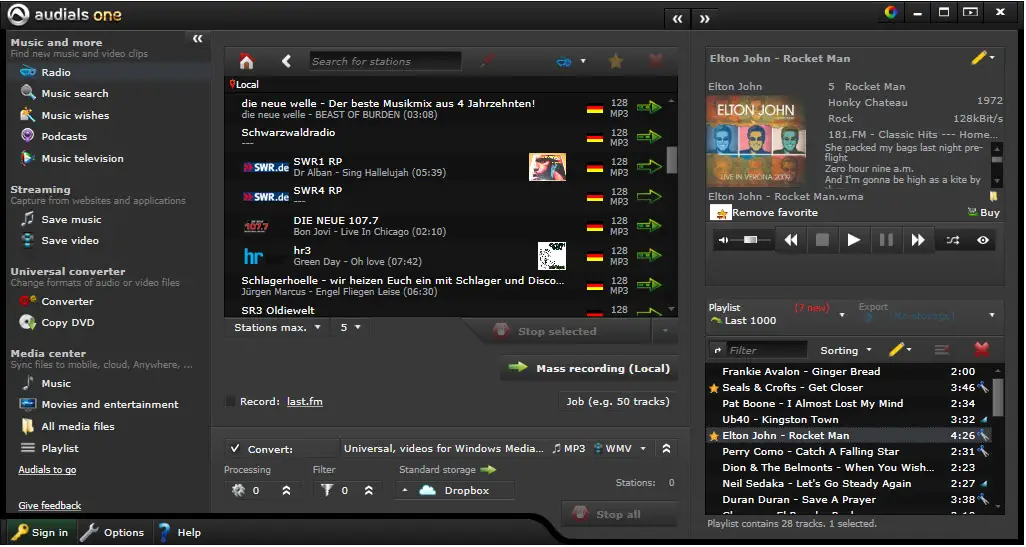Record SWR4 RP station arrow
1026x547 pixels.
pos(649,196)
